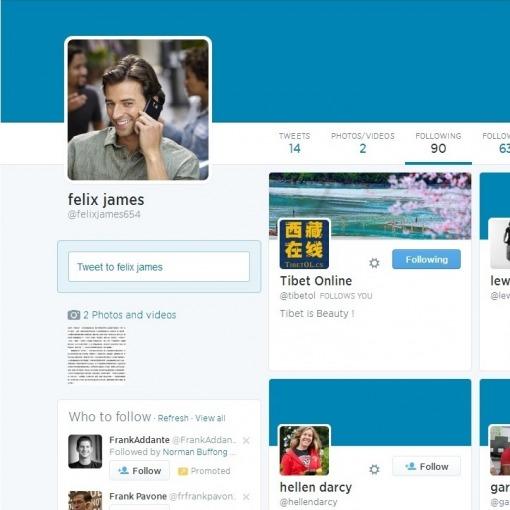Open the document photo thumbnail

pos(97,355)
